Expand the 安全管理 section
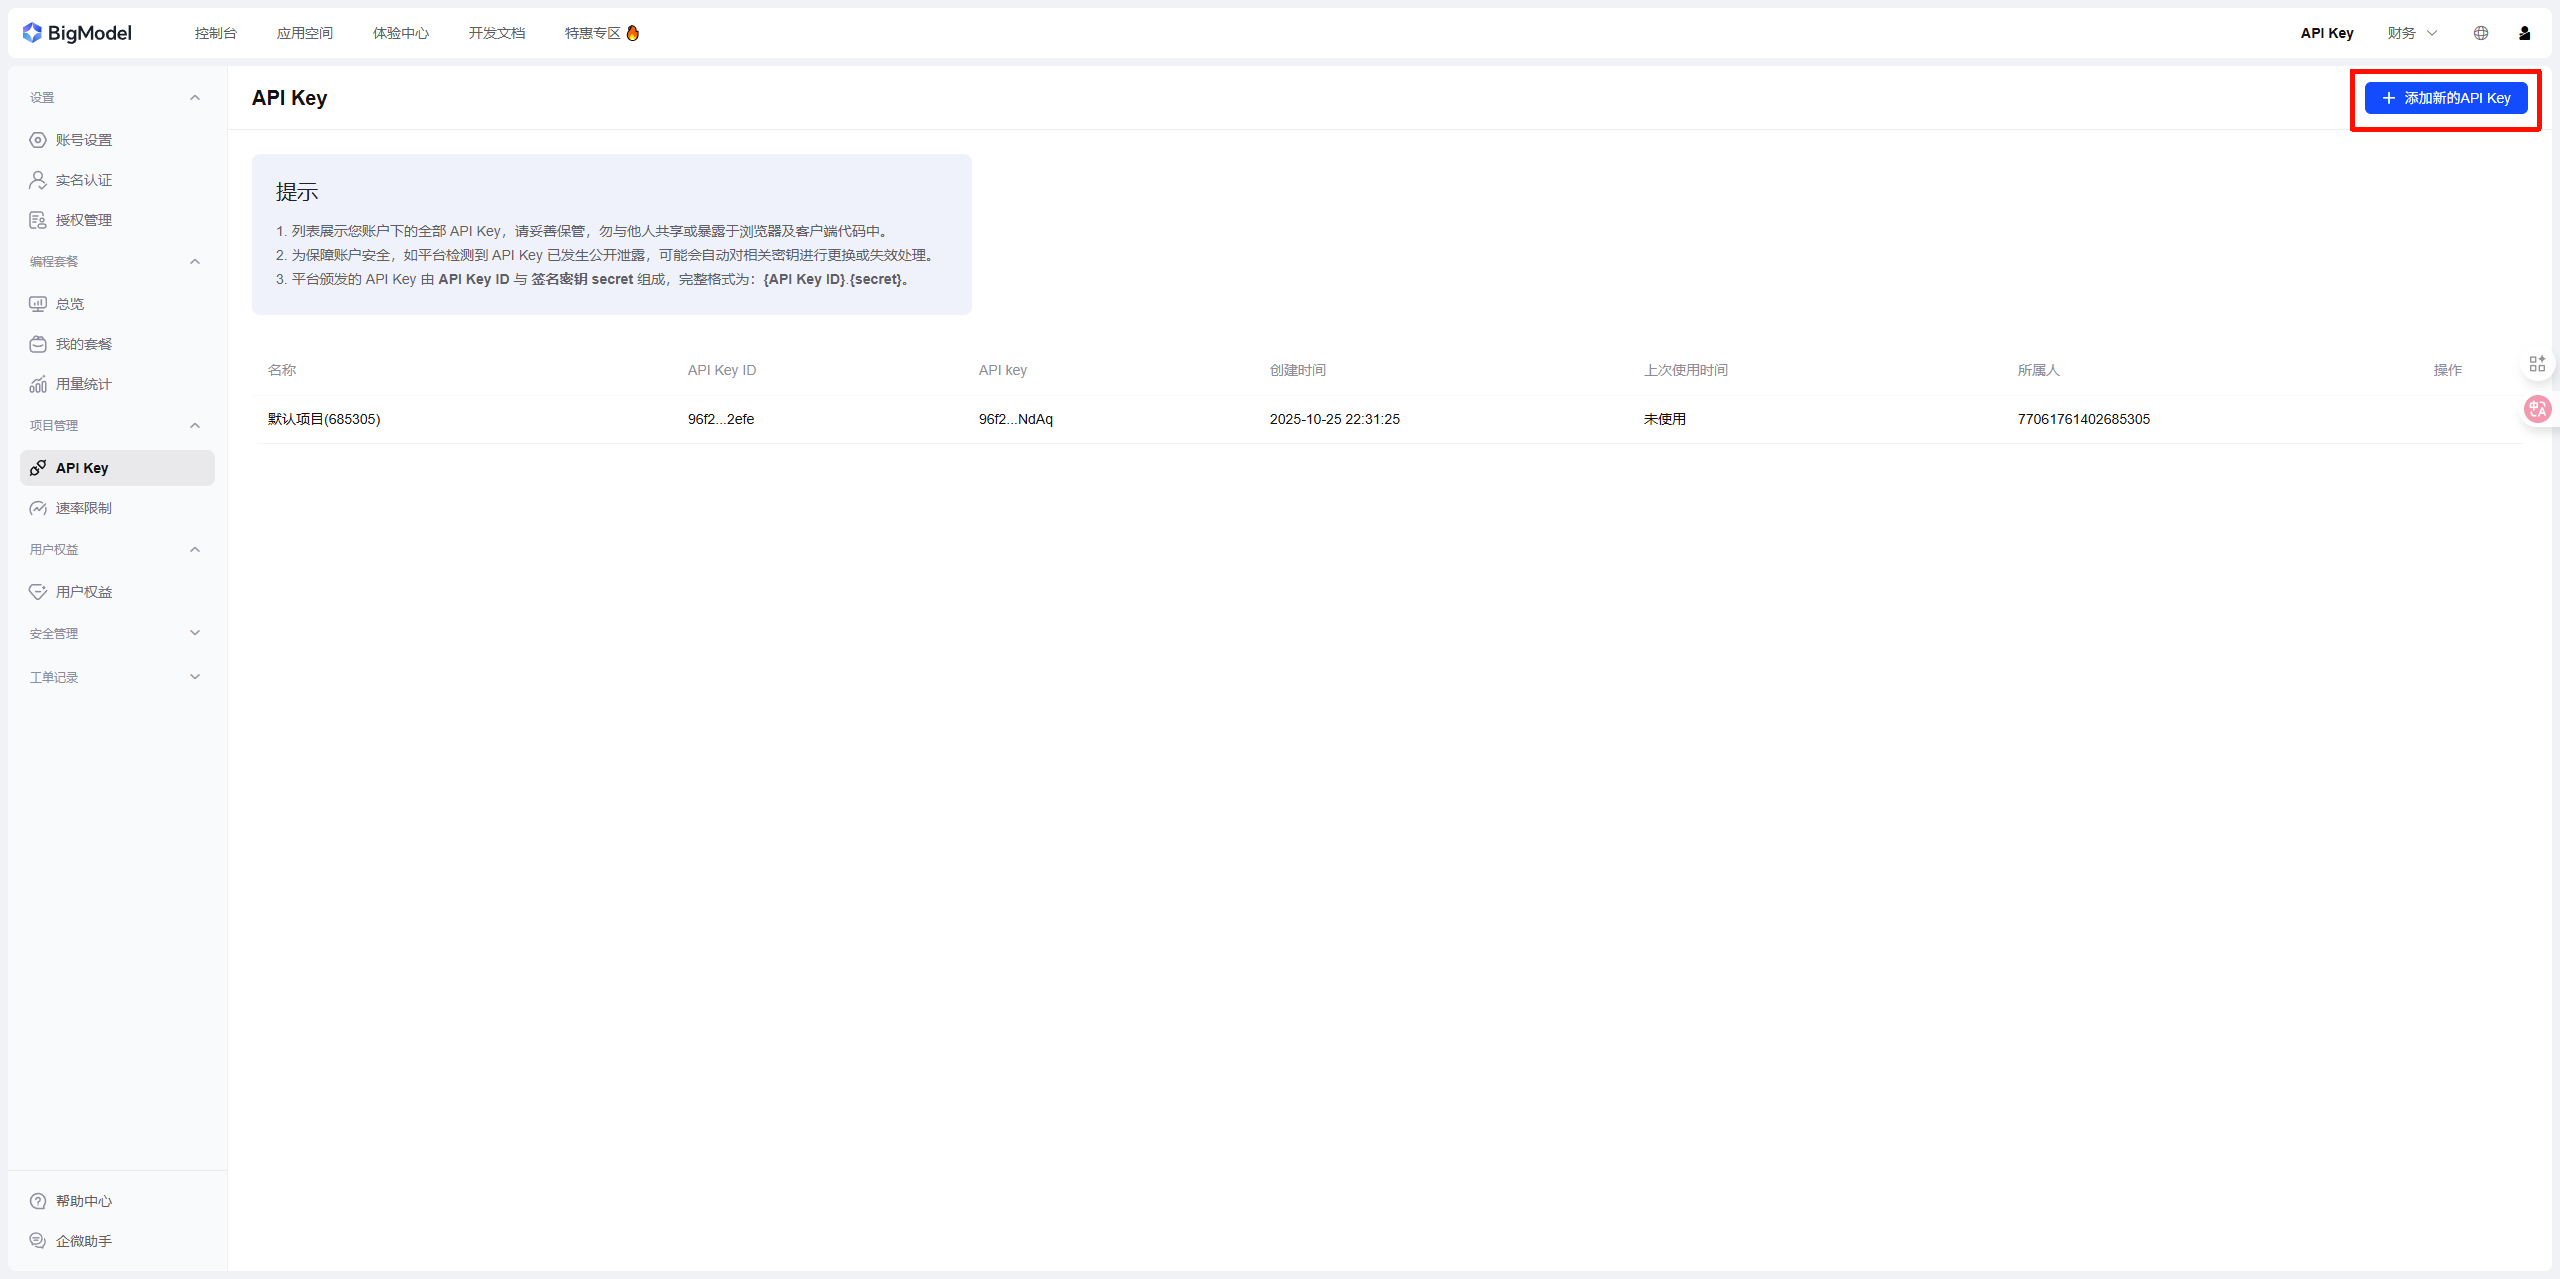 (x=195, y=632)
